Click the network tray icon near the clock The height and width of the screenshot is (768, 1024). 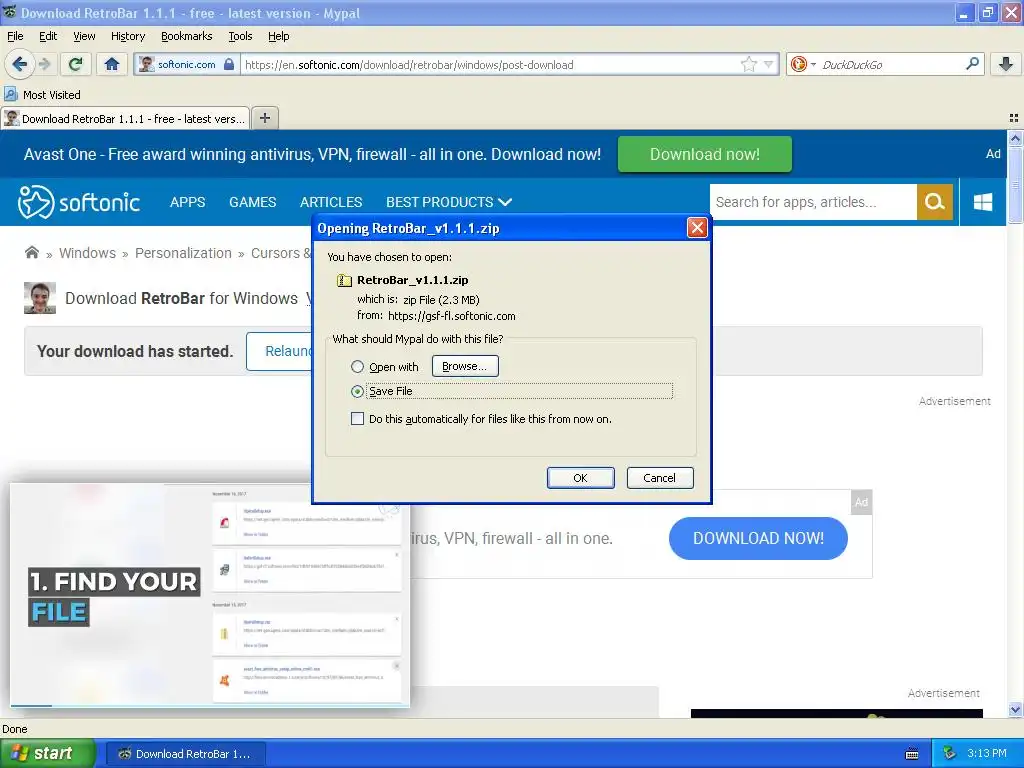[x=950, y=753]
